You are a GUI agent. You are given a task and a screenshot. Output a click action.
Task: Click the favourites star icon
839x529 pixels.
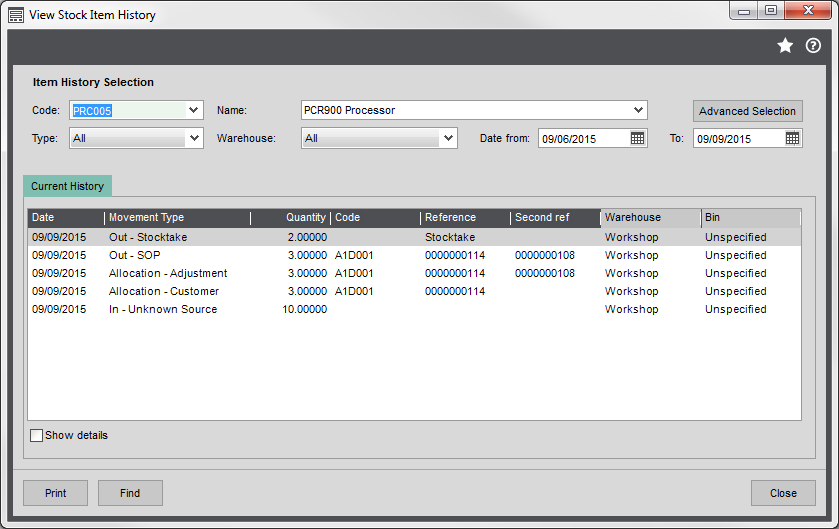tap(785, 46)
